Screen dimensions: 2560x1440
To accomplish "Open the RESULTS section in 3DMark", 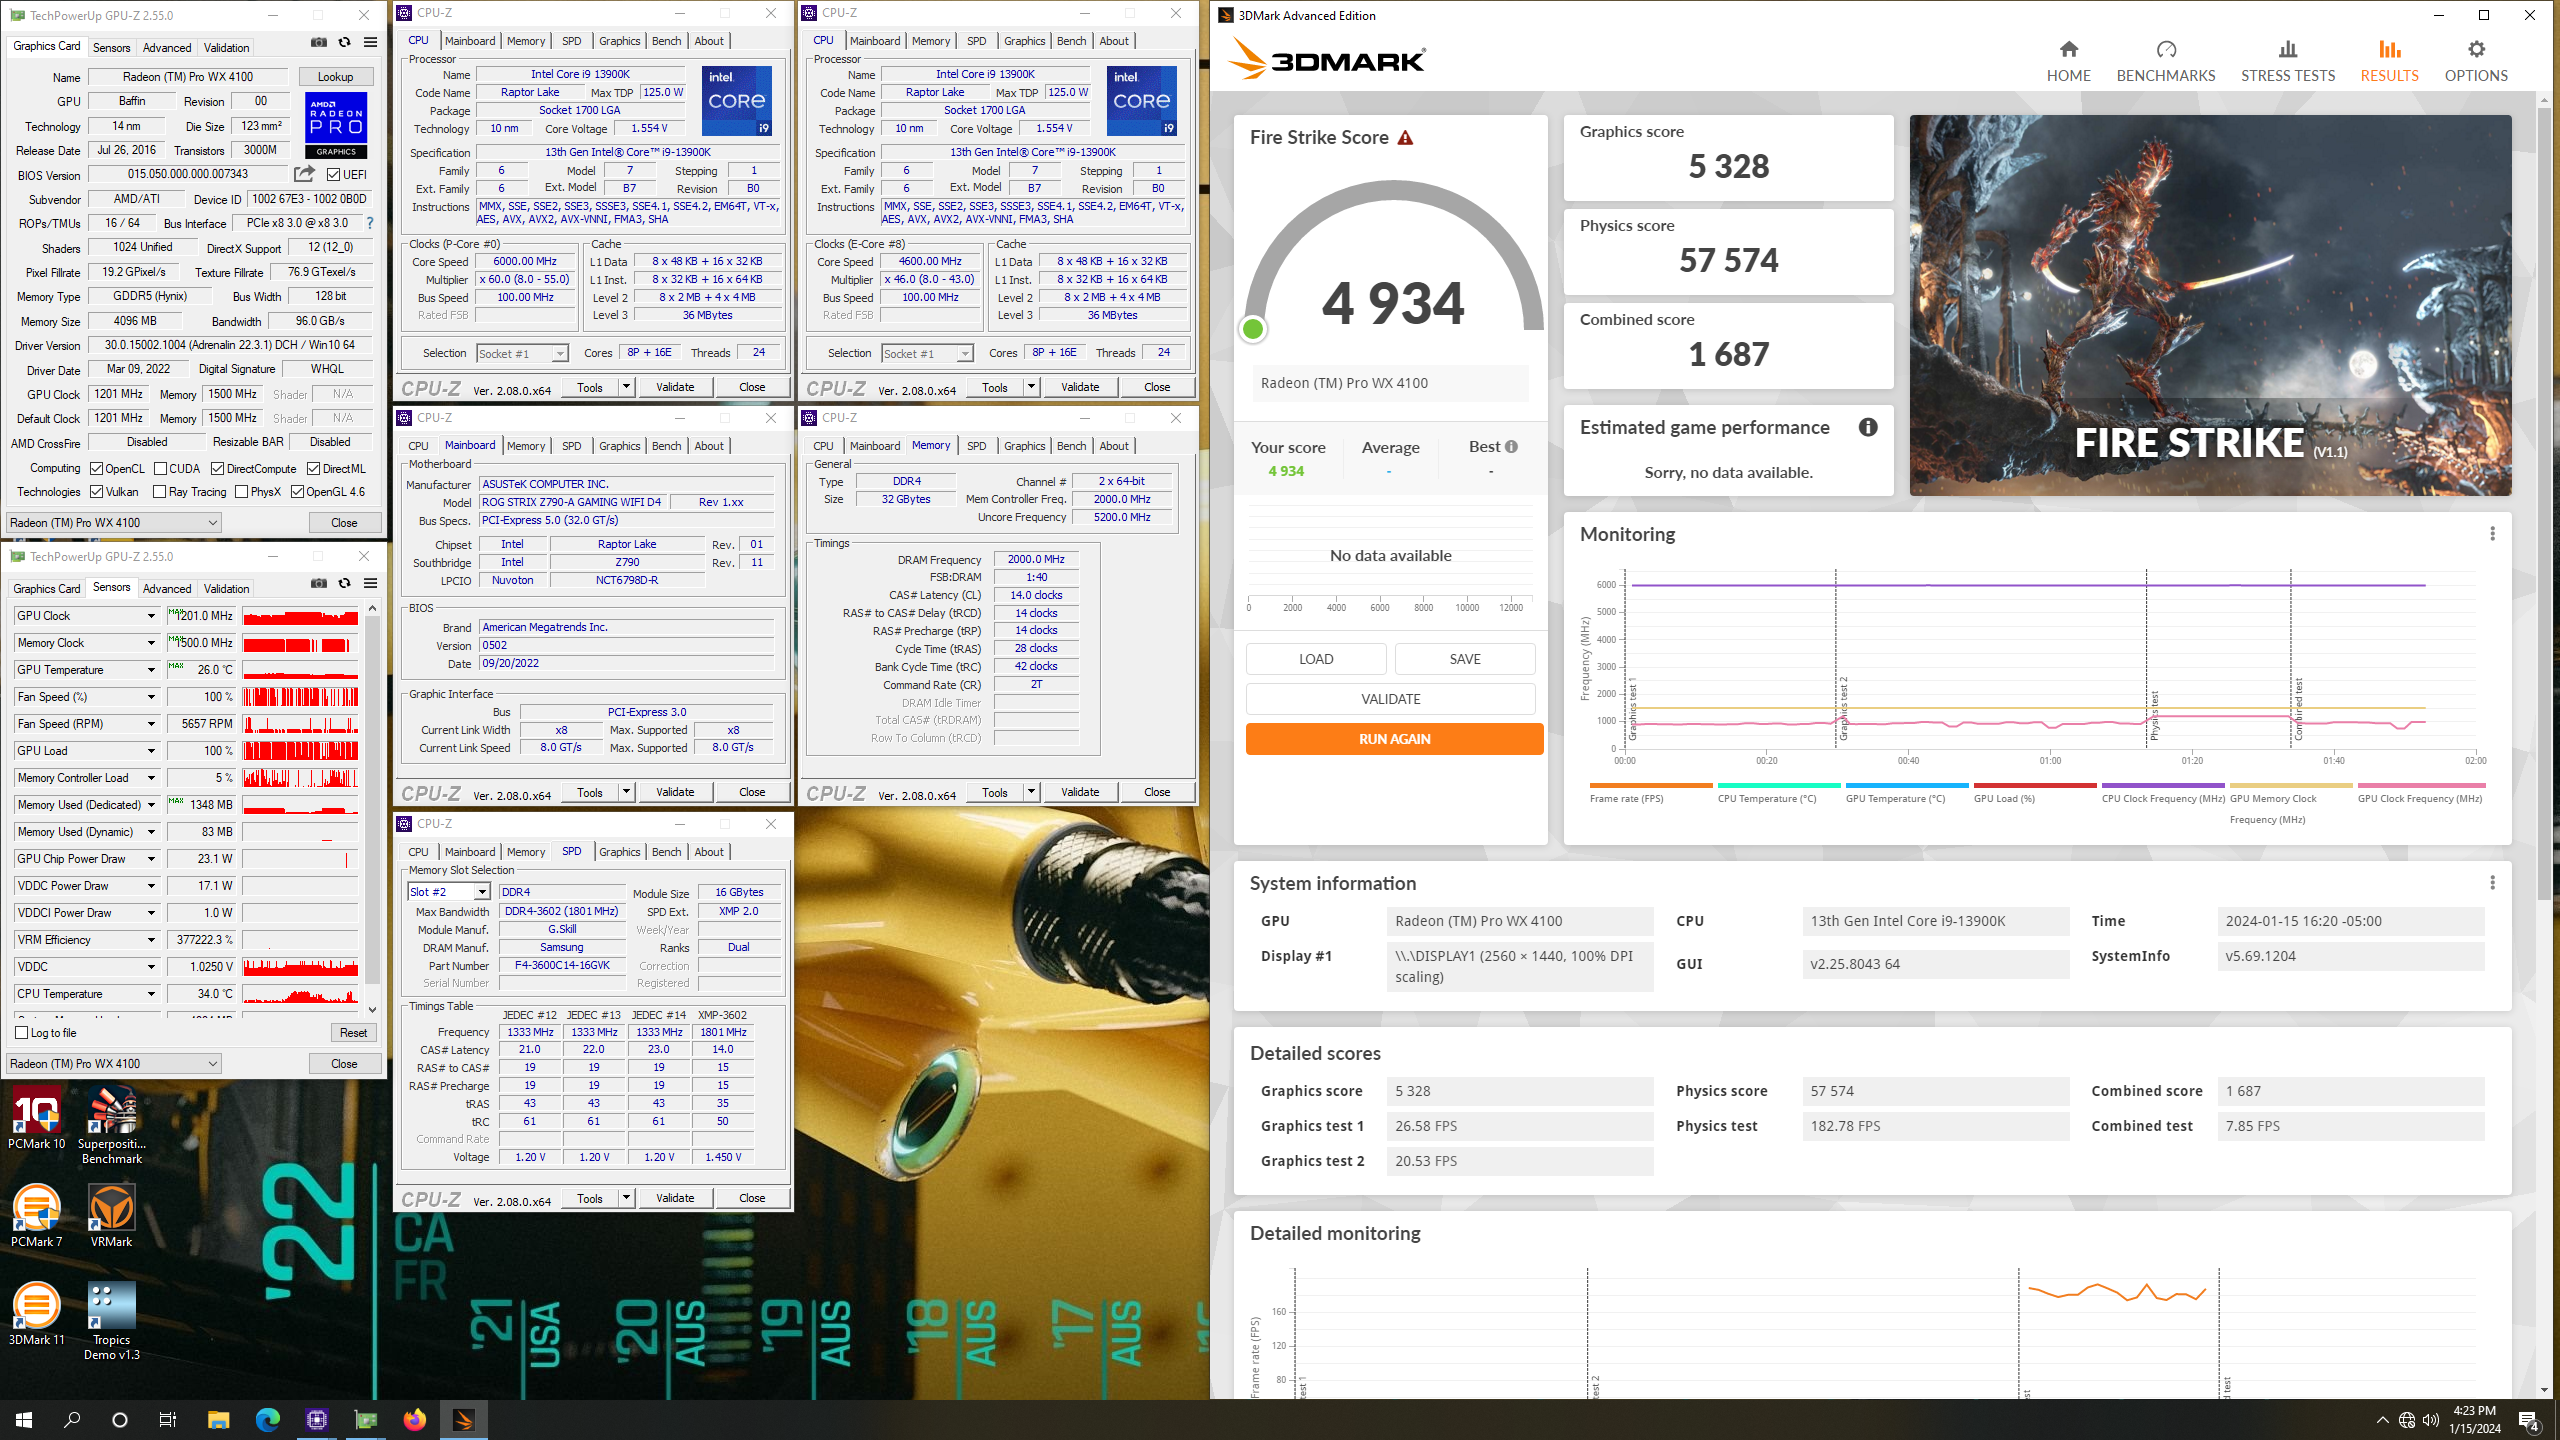I will click(2389, 61).
